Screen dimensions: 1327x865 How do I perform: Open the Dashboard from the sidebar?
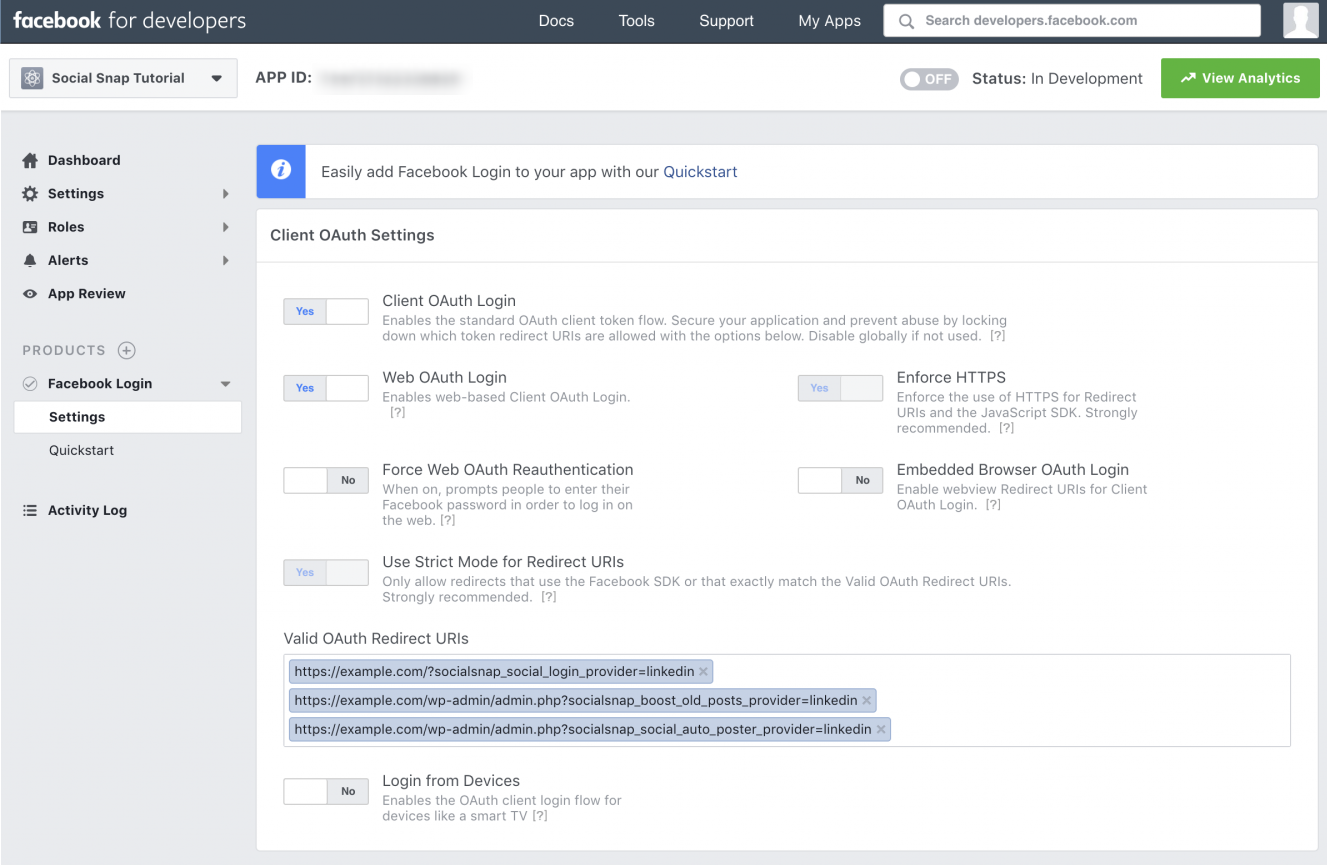click(x=84, y=160)
